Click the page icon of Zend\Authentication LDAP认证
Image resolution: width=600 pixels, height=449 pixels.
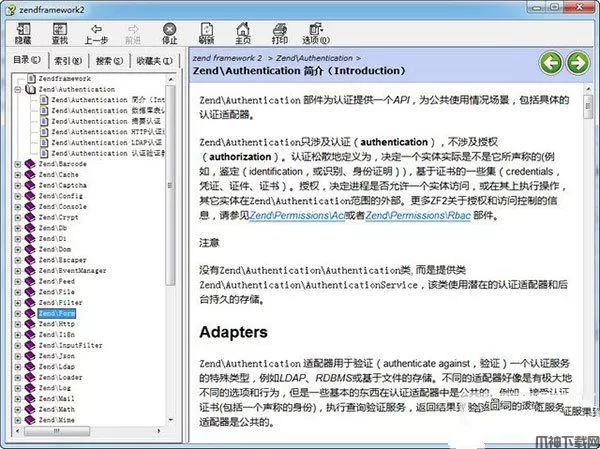(x=44, y=142)
